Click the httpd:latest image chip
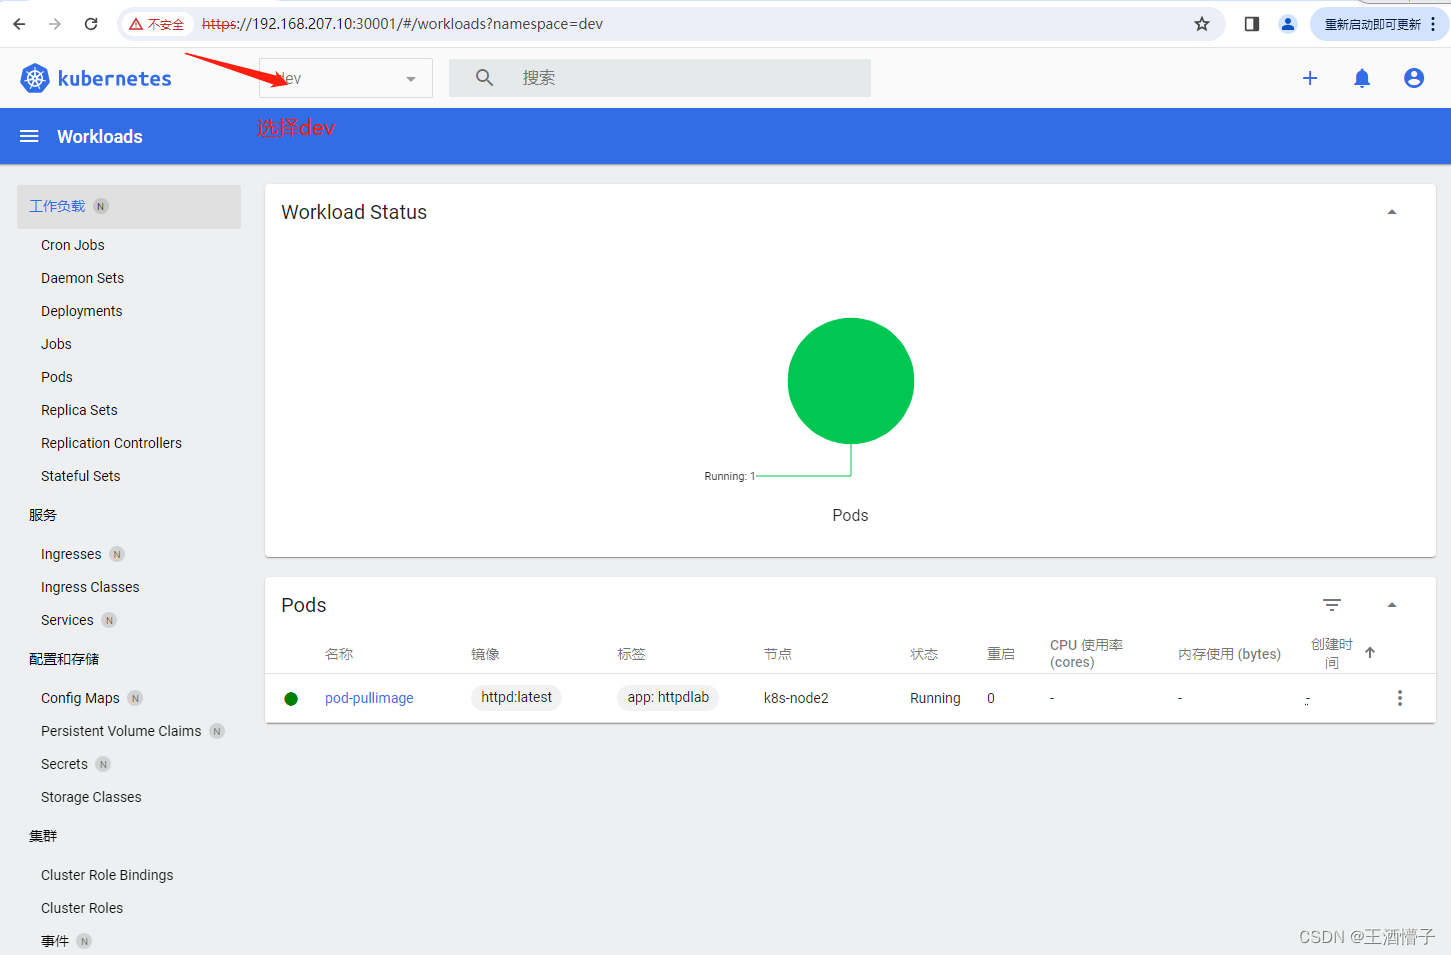This screenshot has width=1451, height=955. 516,697
